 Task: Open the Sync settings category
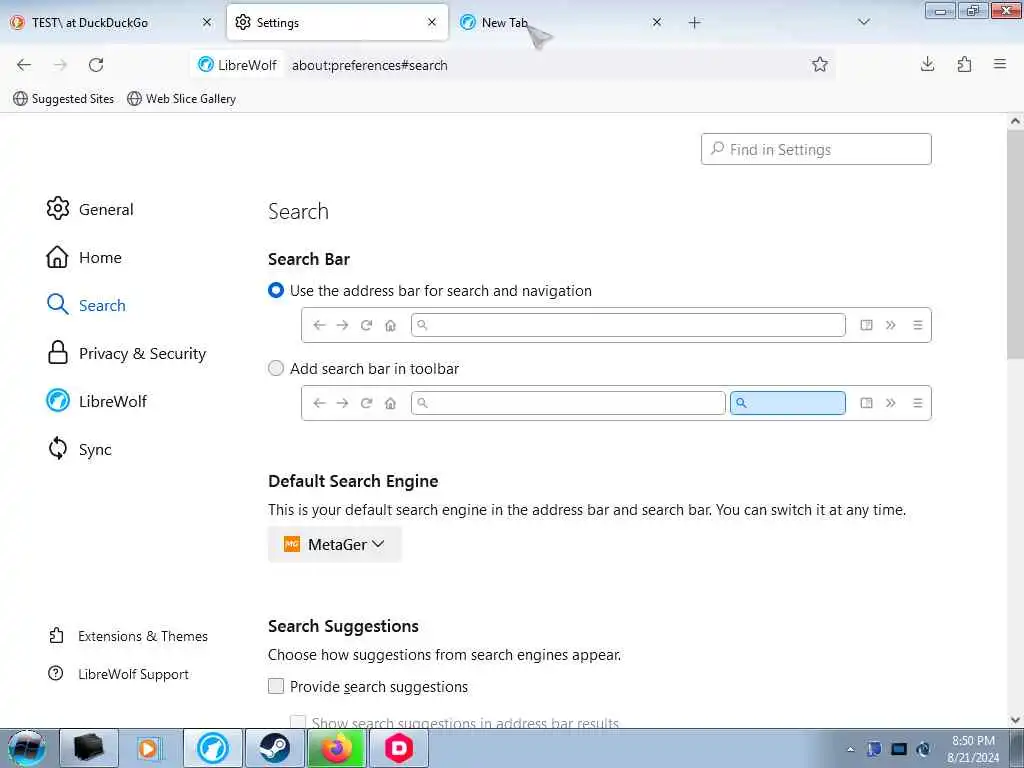coord(80,449)
